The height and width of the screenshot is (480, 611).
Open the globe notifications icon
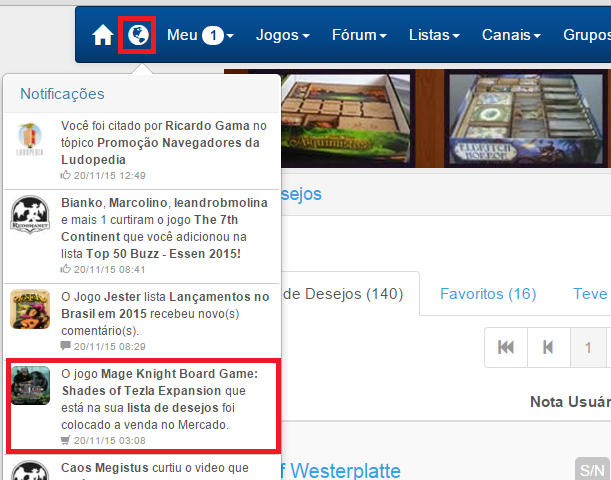click(x=138, y=36)
